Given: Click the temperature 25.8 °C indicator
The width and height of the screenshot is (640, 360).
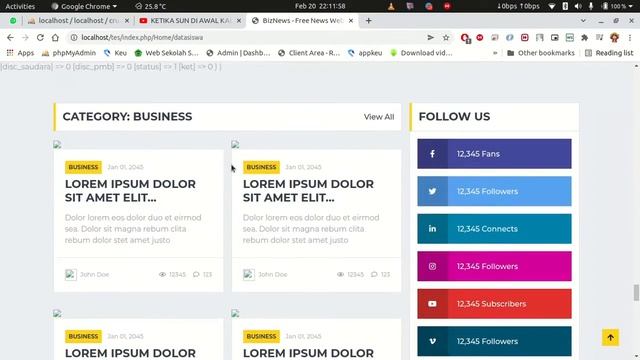Looking at the screenshot, I should point(151,6).
